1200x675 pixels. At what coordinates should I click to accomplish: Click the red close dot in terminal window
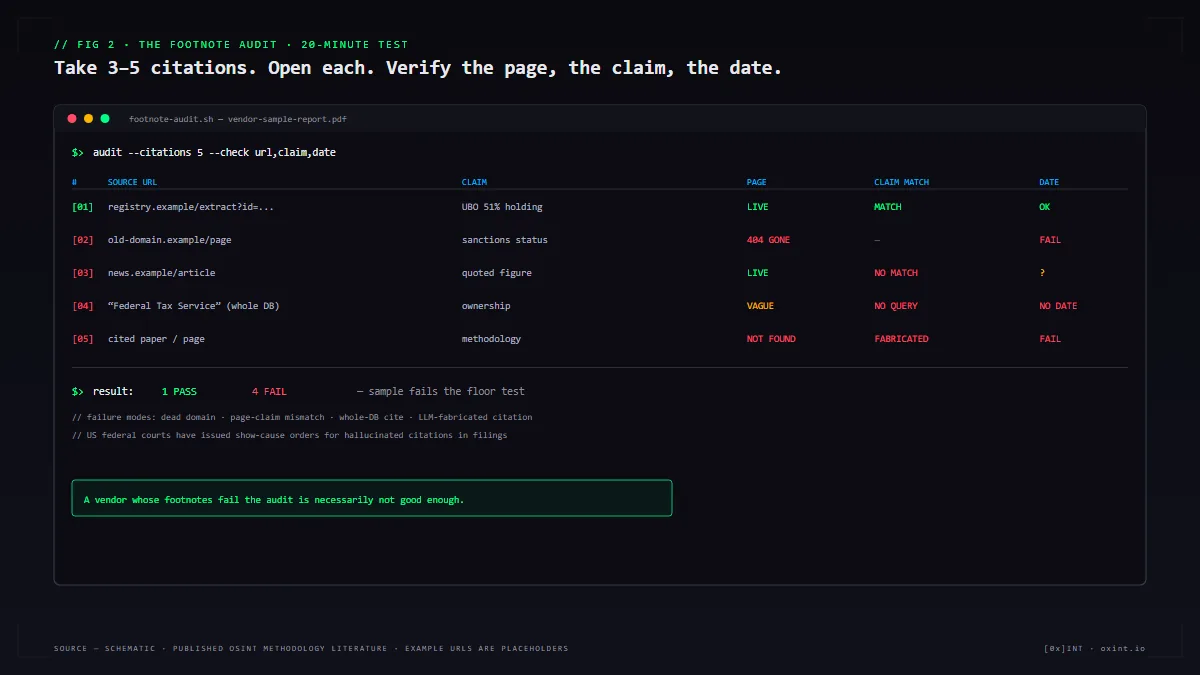72,119
